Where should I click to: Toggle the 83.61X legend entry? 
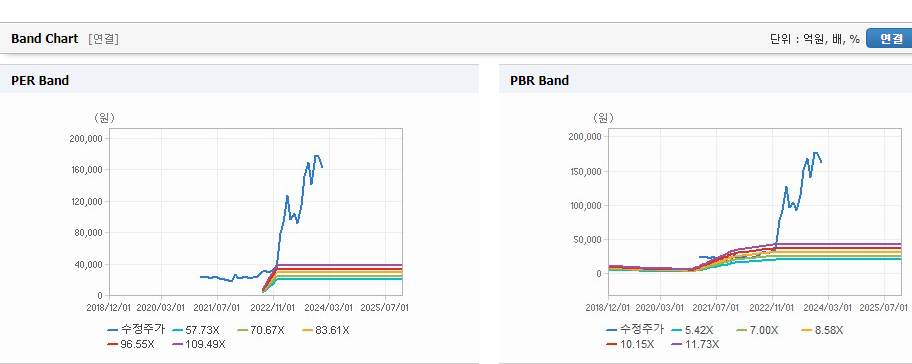click(x=326, y=330)
